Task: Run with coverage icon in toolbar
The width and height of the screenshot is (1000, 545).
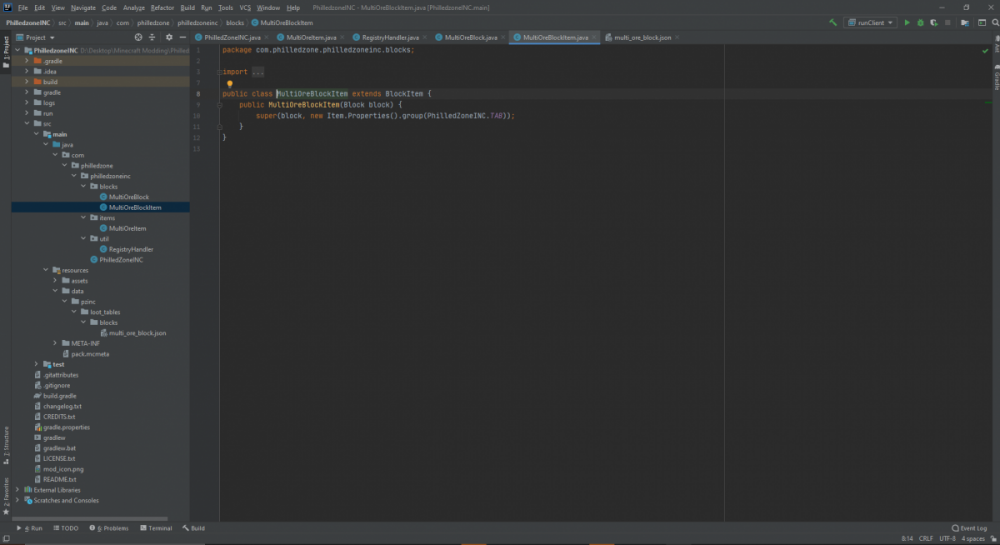Action: point(934,22)
